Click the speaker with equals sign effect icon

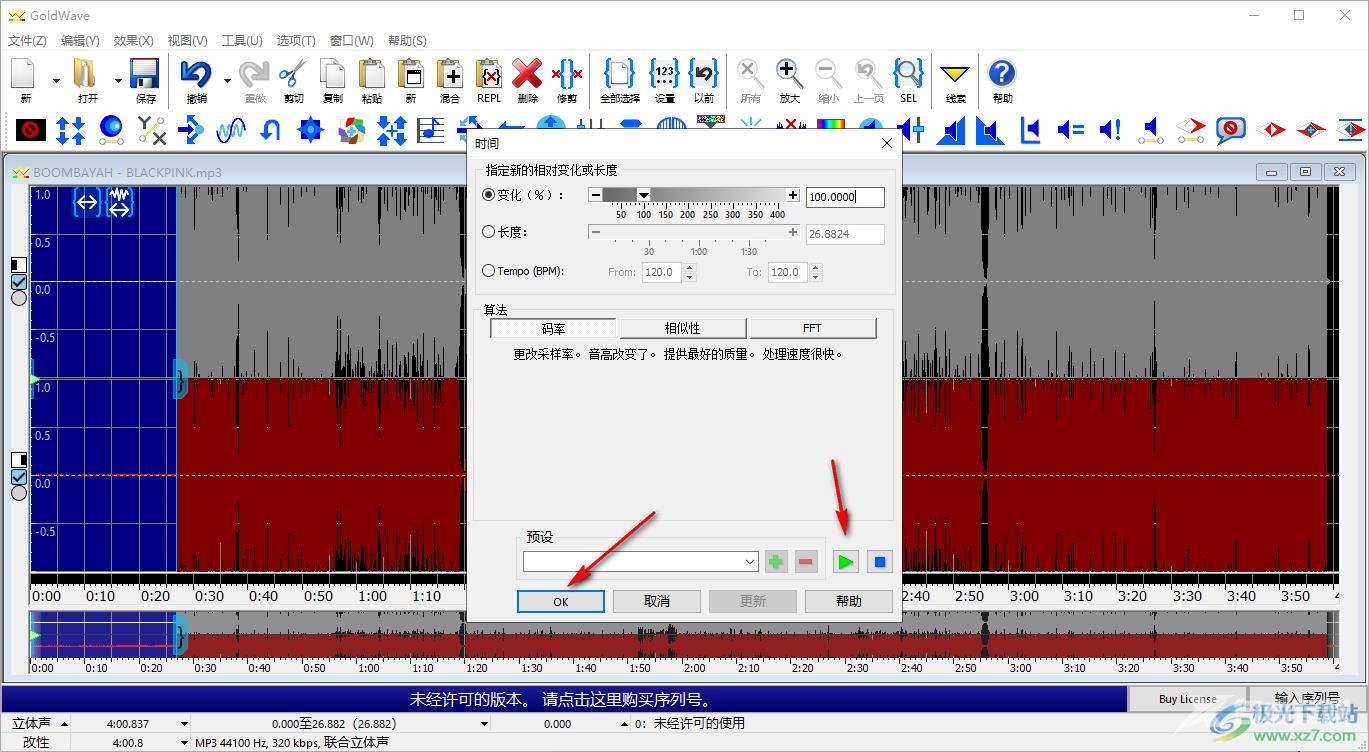(x=1070, y=129)
